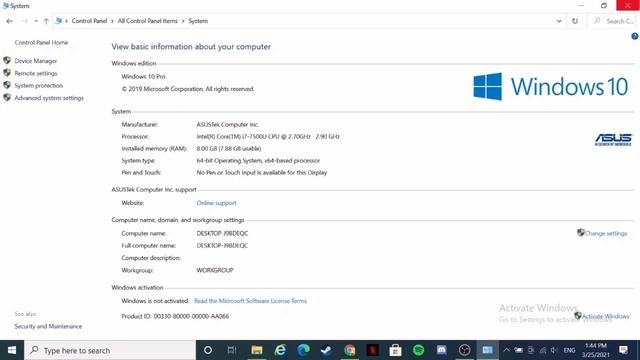Click the network tray icon
640x360 pixels.
point(542,350)
